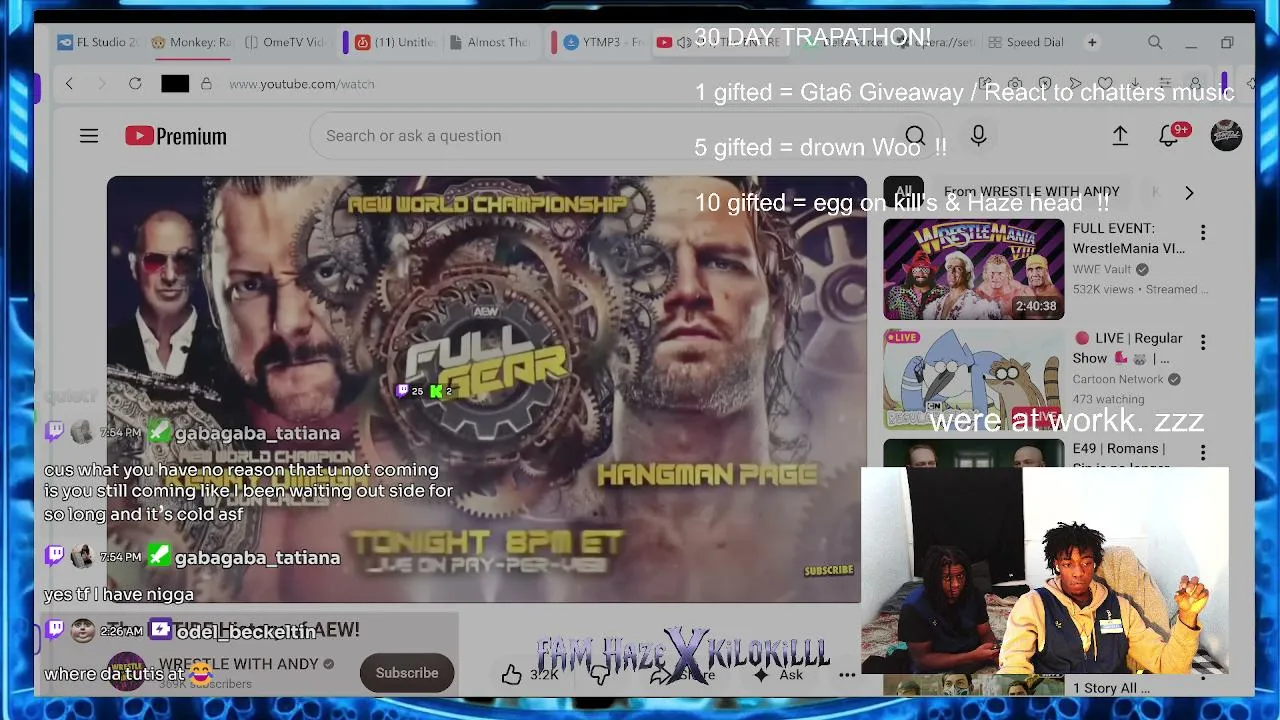Open the browser tab search magnifier
The width and height of the screenshot is (1280, 720).
click(x=1155, y=42)
